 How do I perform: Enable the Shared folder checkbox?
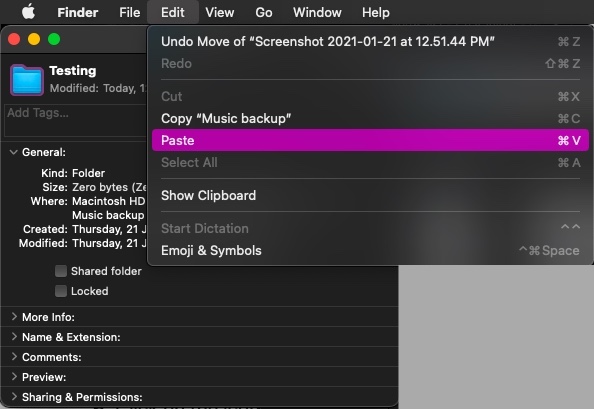61,271
